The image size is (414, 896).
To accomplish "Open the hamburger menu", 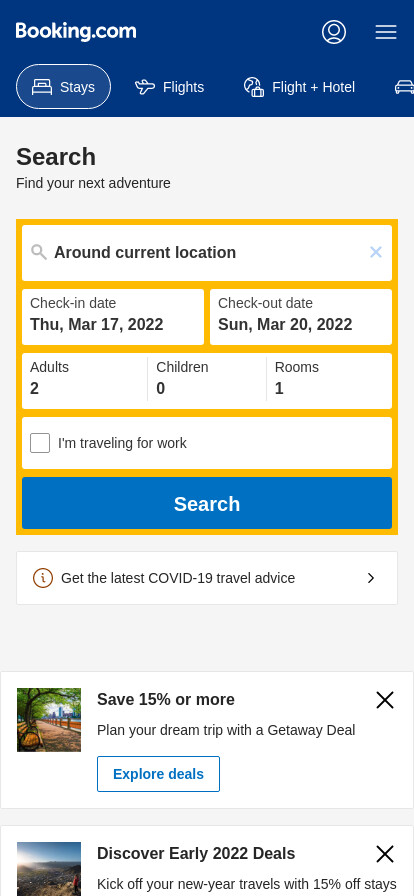I will point(386,32).
